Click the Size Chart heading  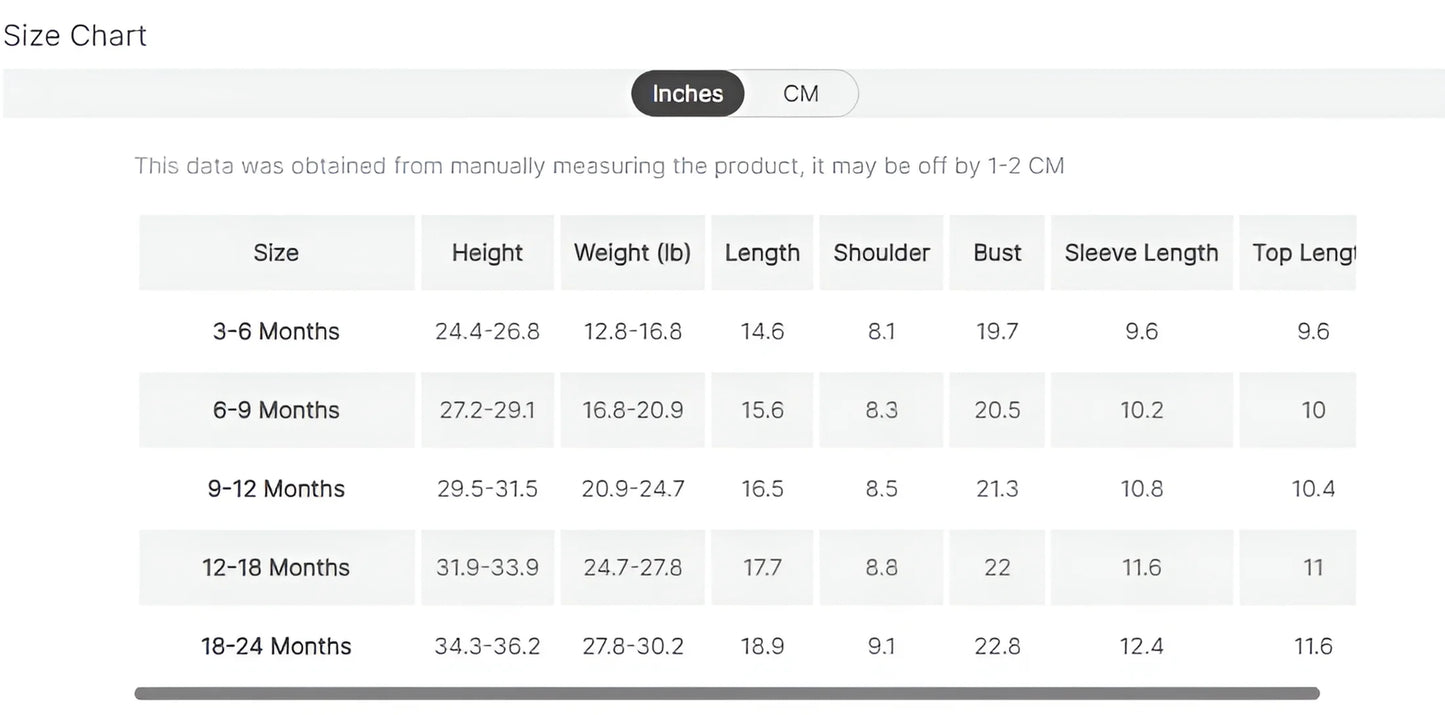pos(75,35)
